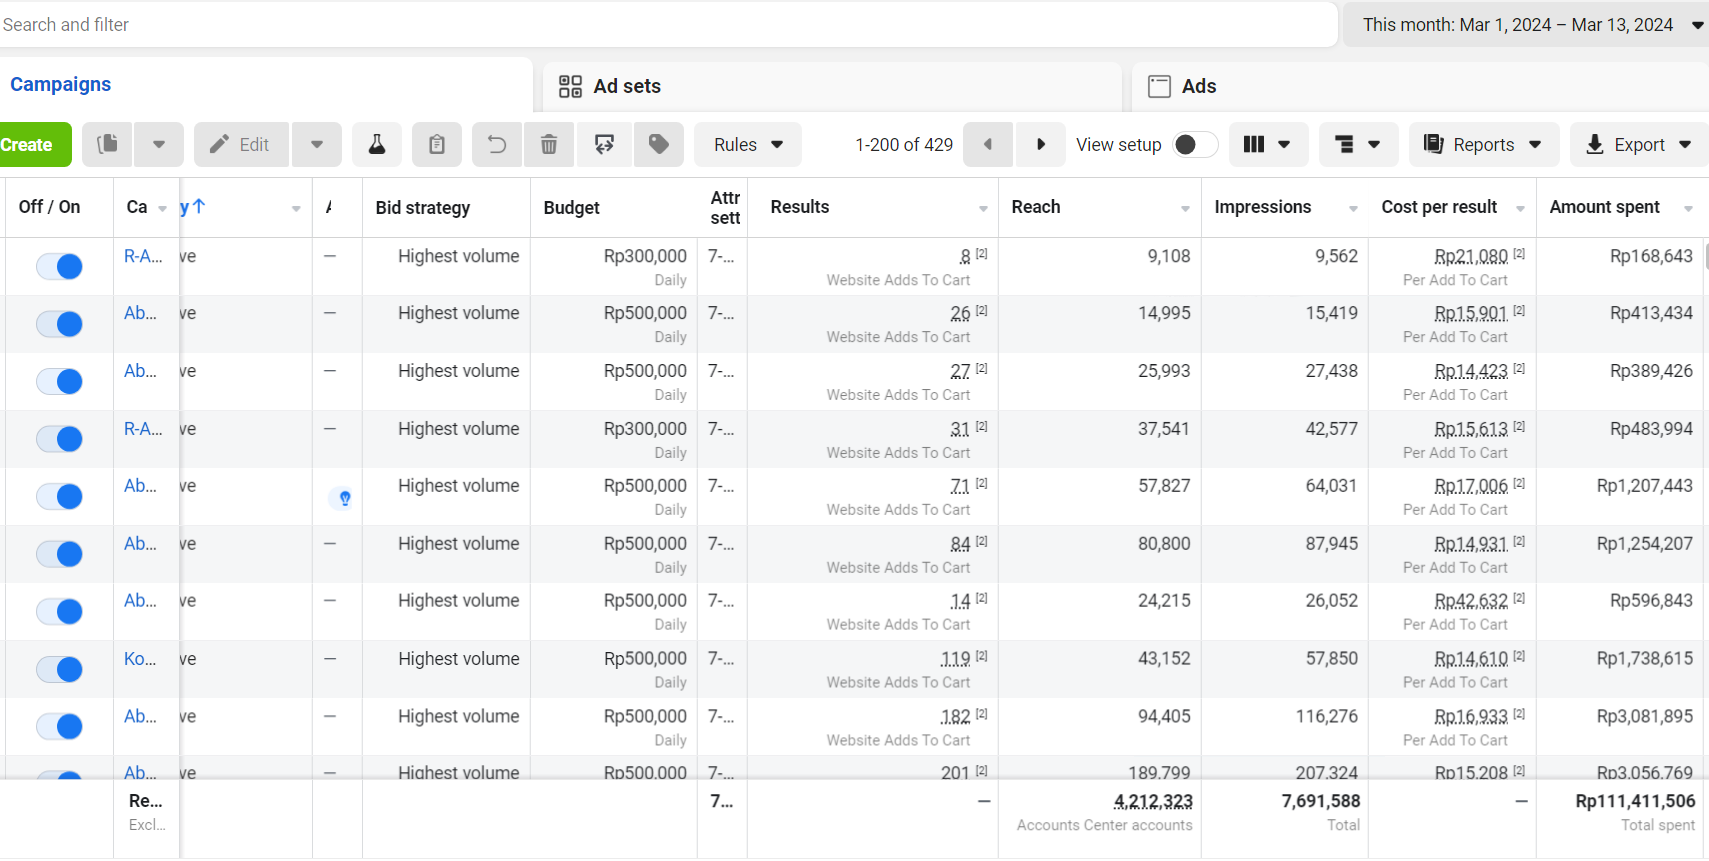This screenshot has height=861, width=1709.
Task: Open Amount spent column options arrow
Action: pyautogui.click(x=1688, y=209)
